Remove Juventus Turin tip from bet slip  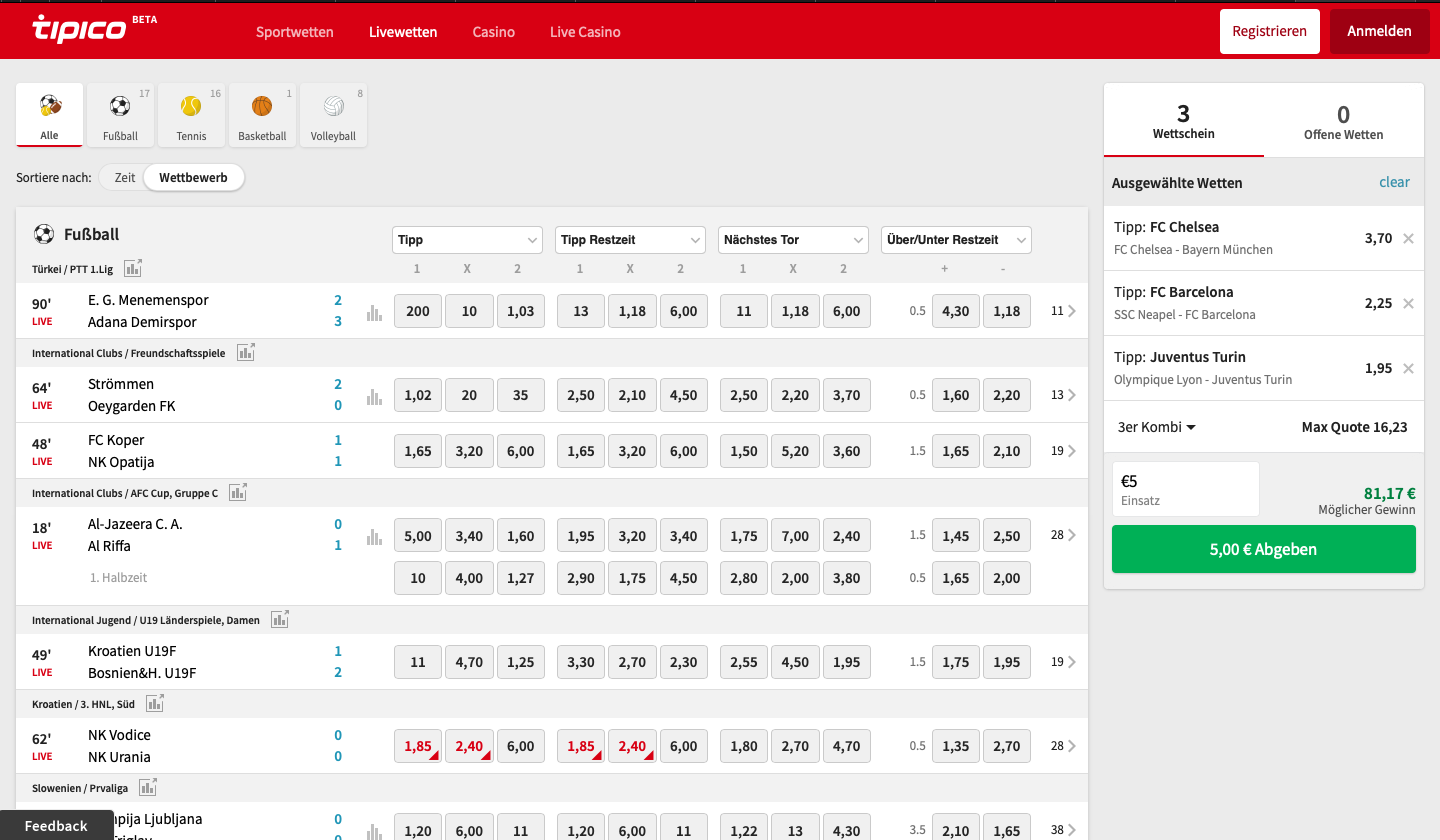tap(1408, 368)
